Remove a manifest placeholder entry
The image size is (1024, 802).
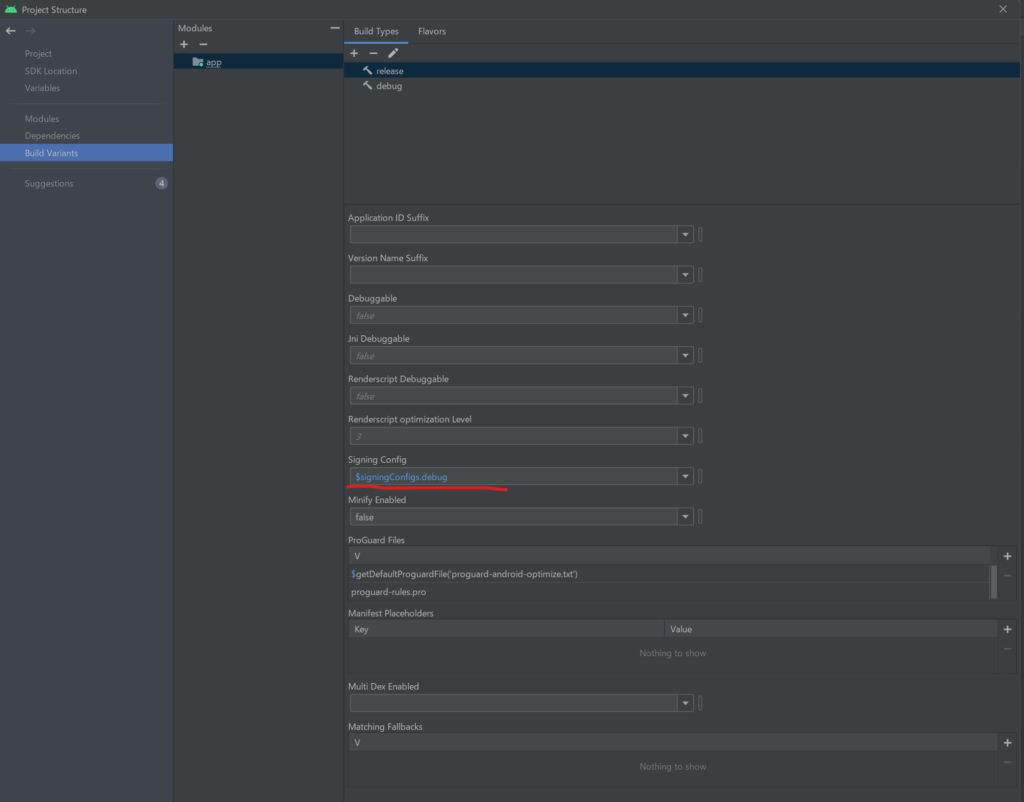click(1007, 649)
